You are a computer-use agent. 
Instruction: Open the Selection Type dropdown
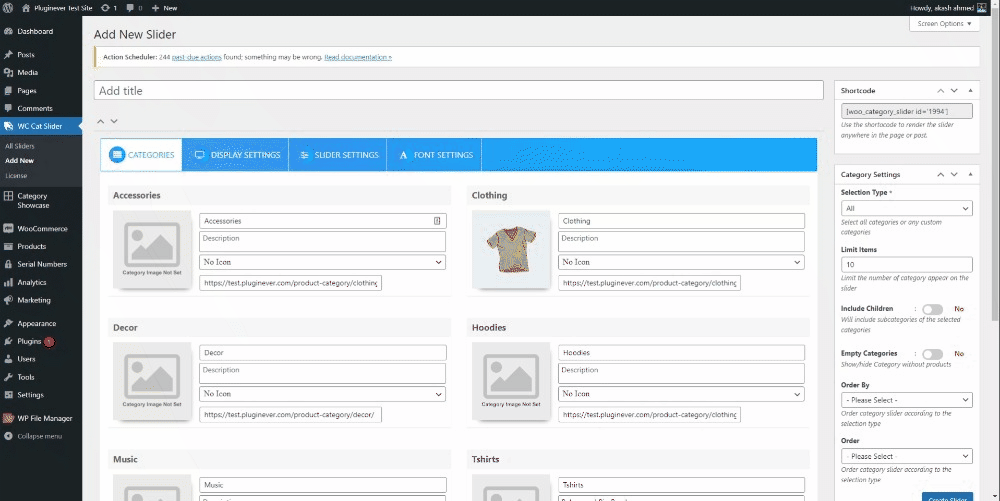click(x=906, y=208)
